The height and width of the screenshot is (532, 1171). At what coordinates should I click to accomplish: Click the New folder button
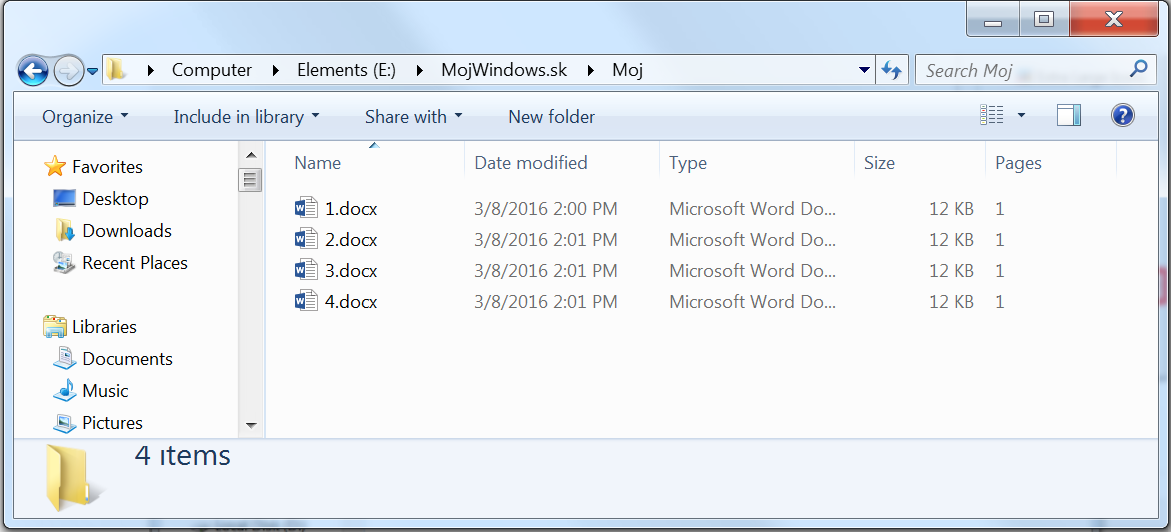[x=551, y=117]
